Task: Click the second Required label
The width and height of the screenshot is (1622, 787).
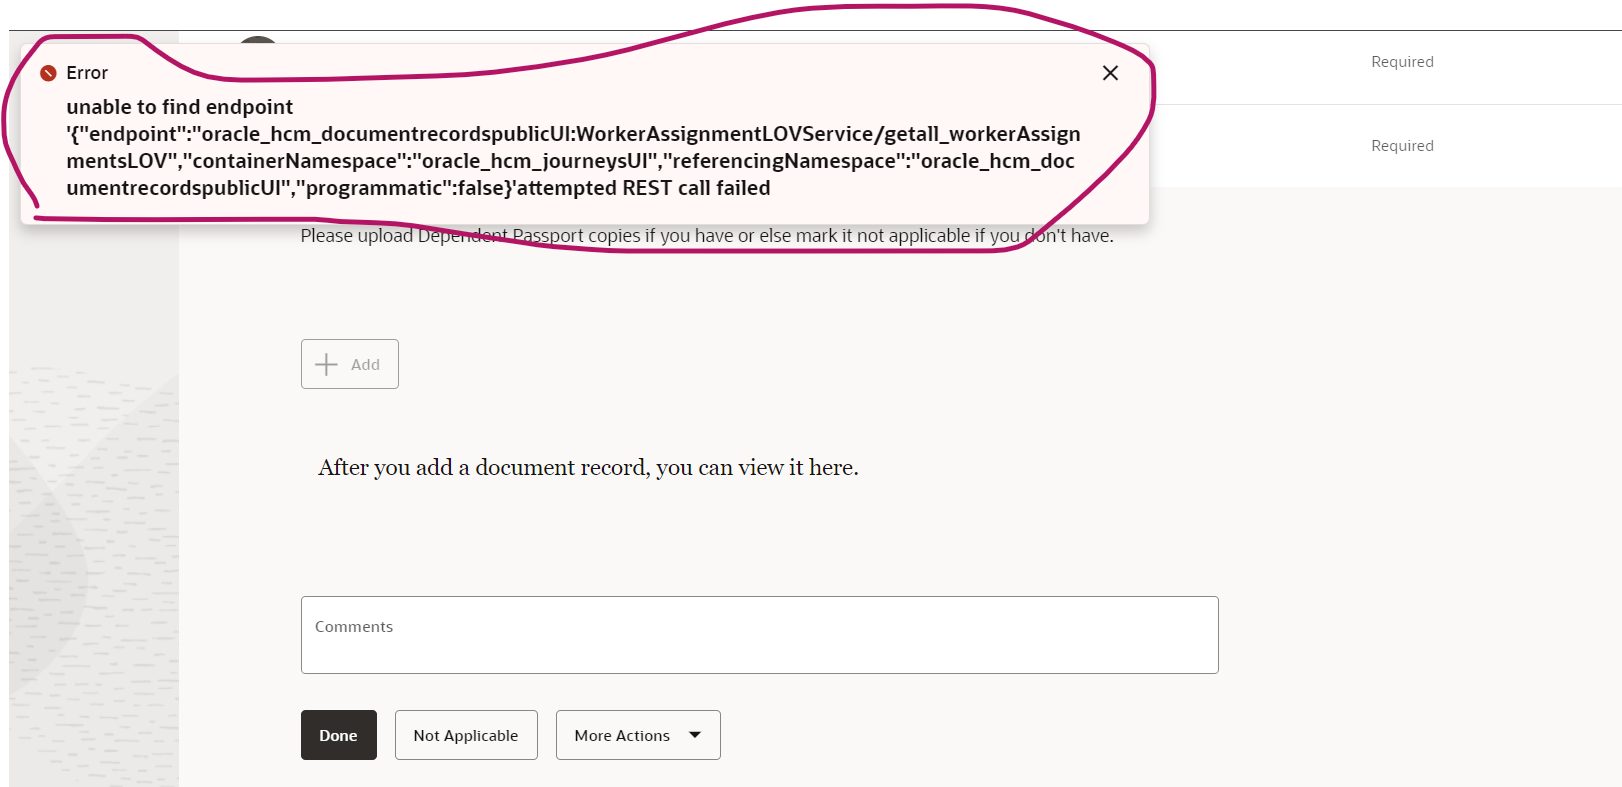Action: pos(1402,146)
